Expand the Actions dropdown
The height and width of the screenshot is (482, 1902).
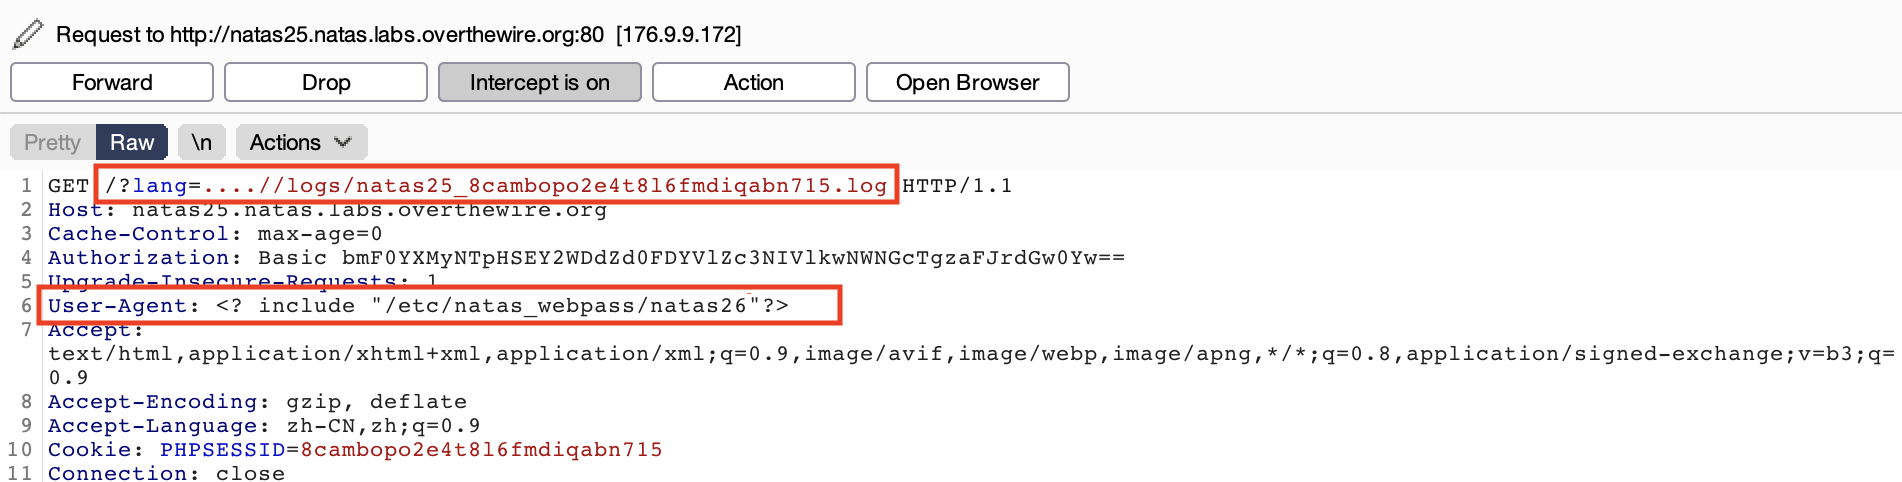(x=301, y=142)
